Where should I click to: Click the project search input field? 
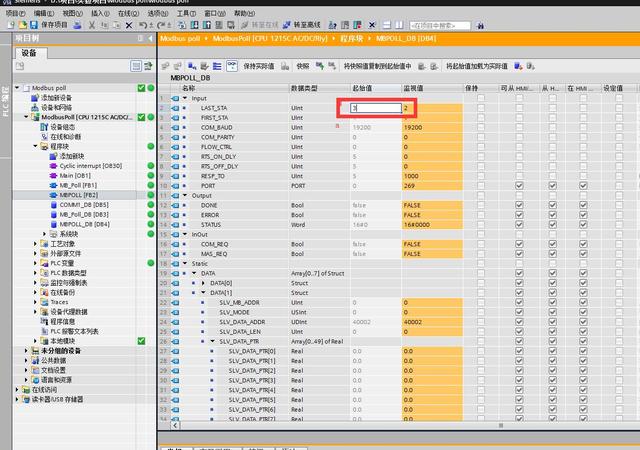coord(440,25)
